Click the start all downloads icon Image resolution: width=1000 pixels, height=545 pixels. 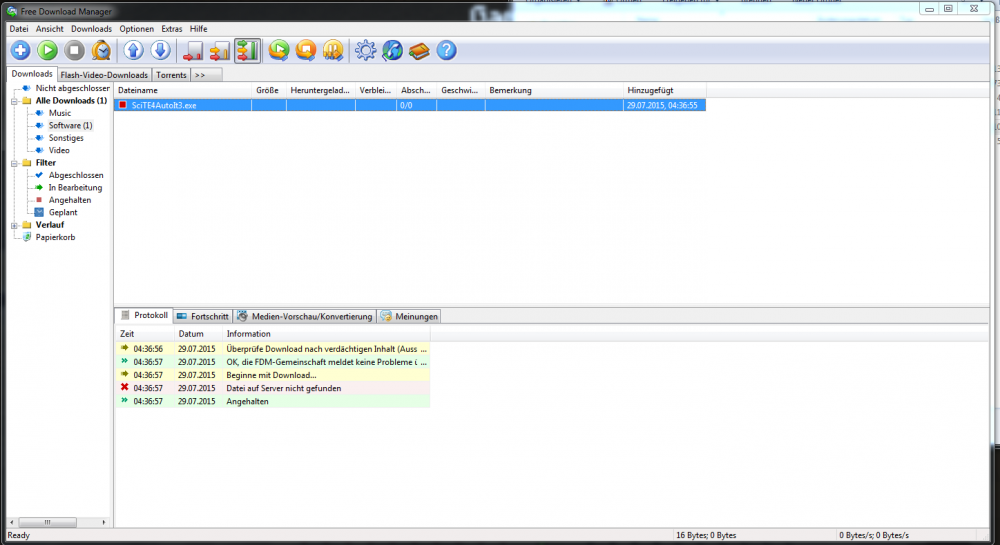click(x=279, y=50)
